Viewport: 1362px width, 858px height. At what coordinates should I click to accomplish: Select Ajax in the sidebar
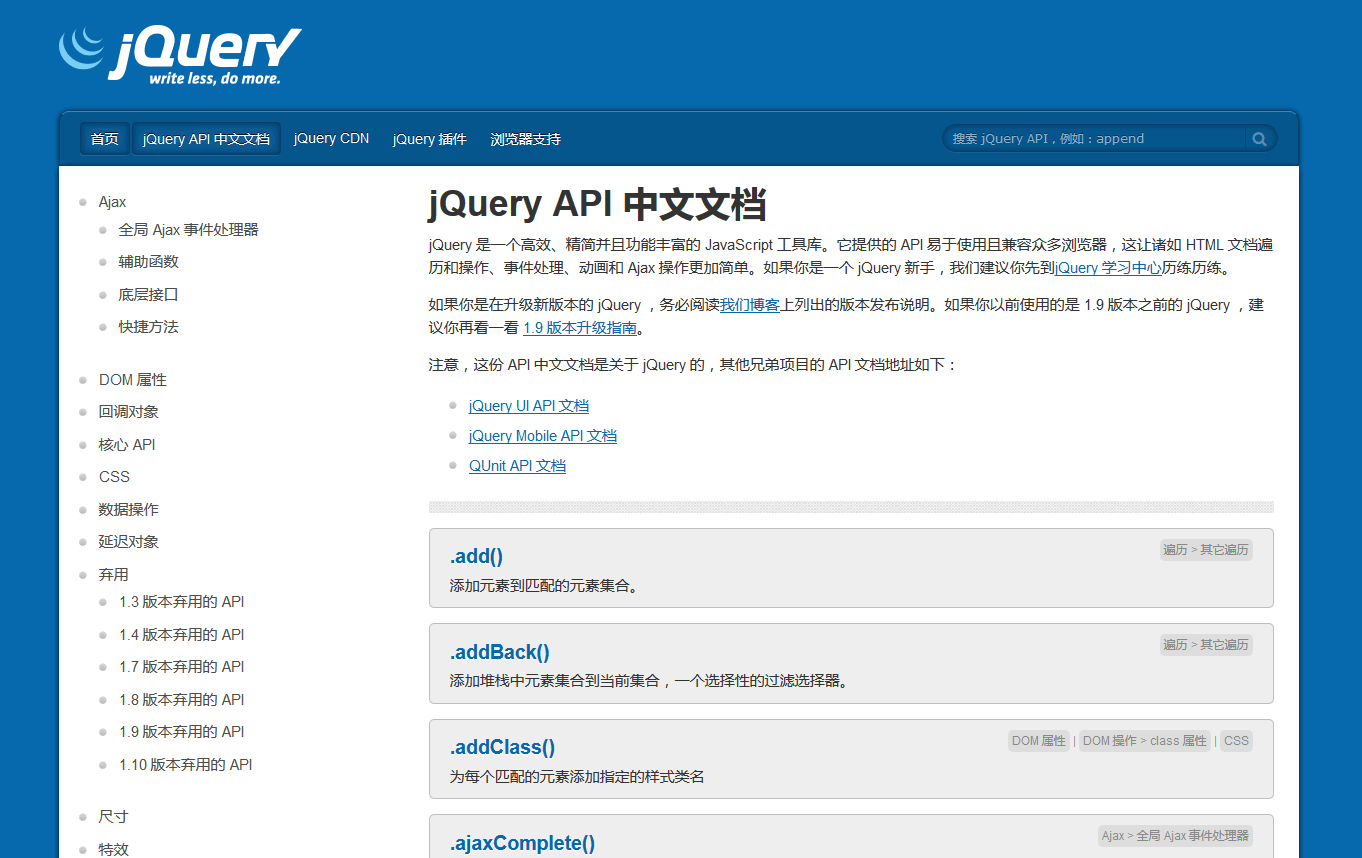tap(112, 202)
